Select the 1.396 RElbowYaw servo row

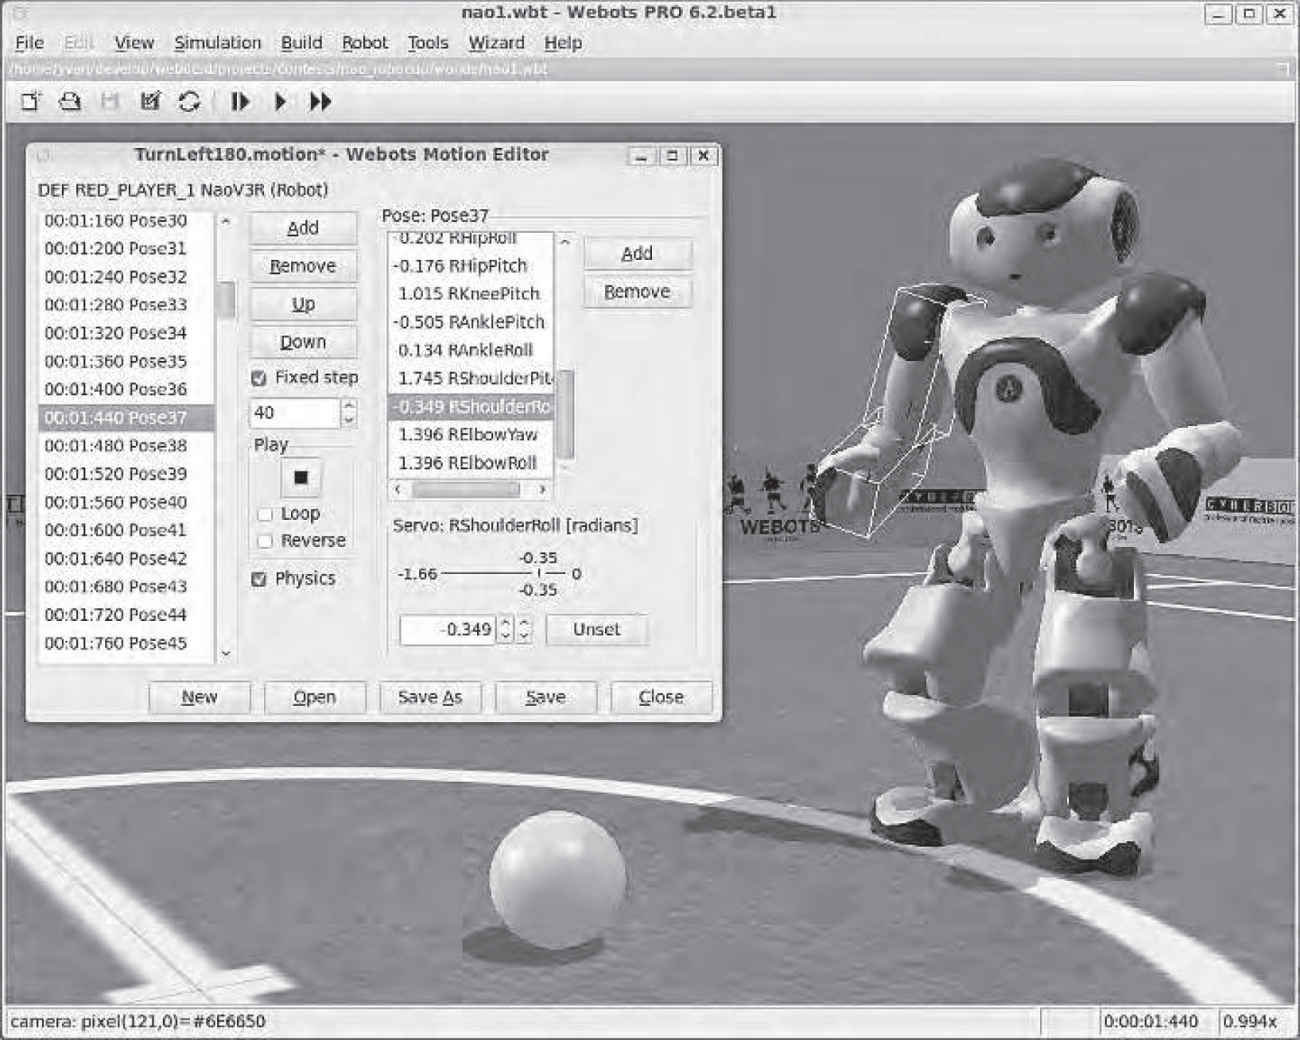coord(470,435)
